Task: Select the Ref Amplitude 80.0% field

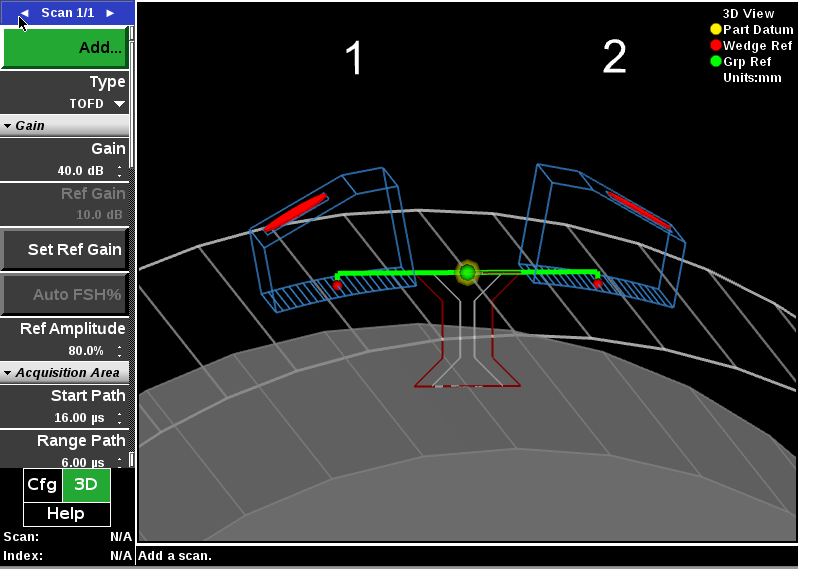Action: click(x=65, y=339)
